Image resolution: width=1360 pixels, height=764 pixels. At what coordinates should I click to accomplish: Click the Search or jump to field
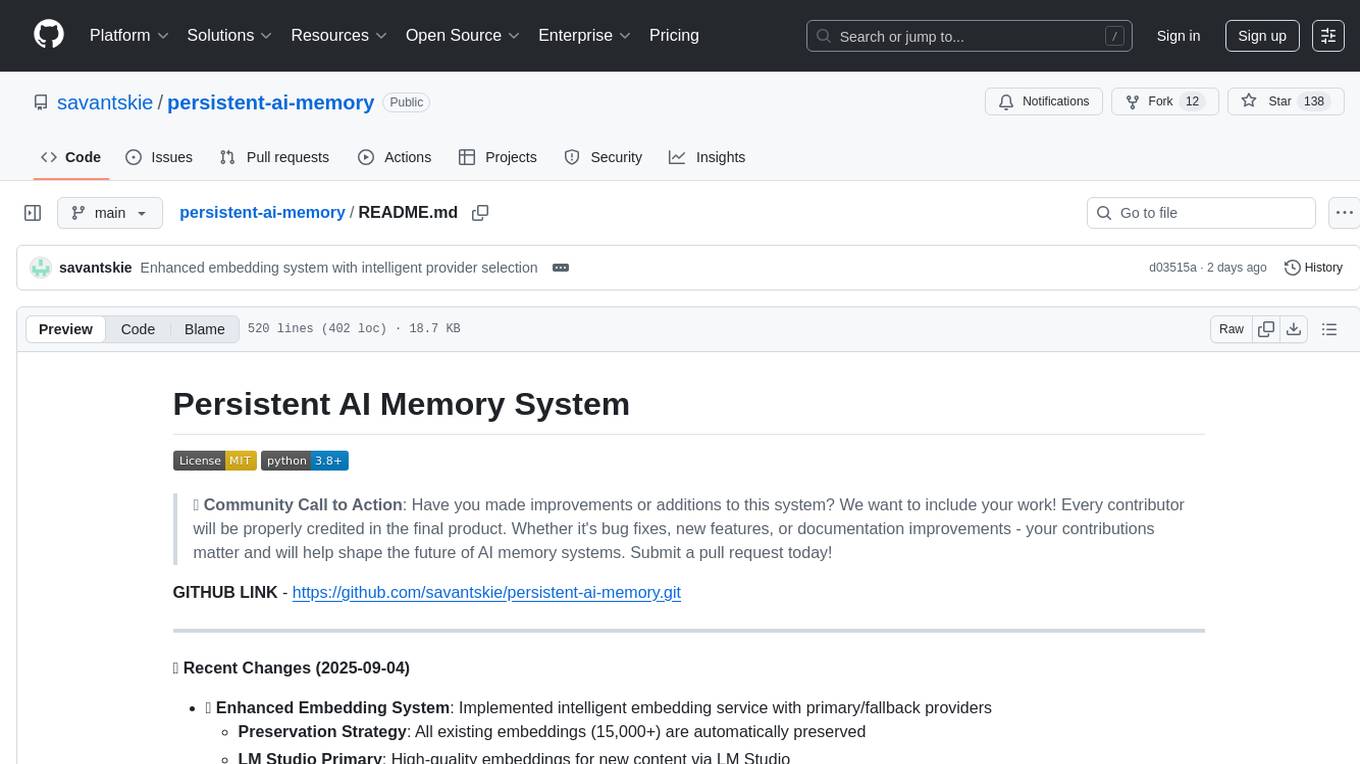point(969,36)
